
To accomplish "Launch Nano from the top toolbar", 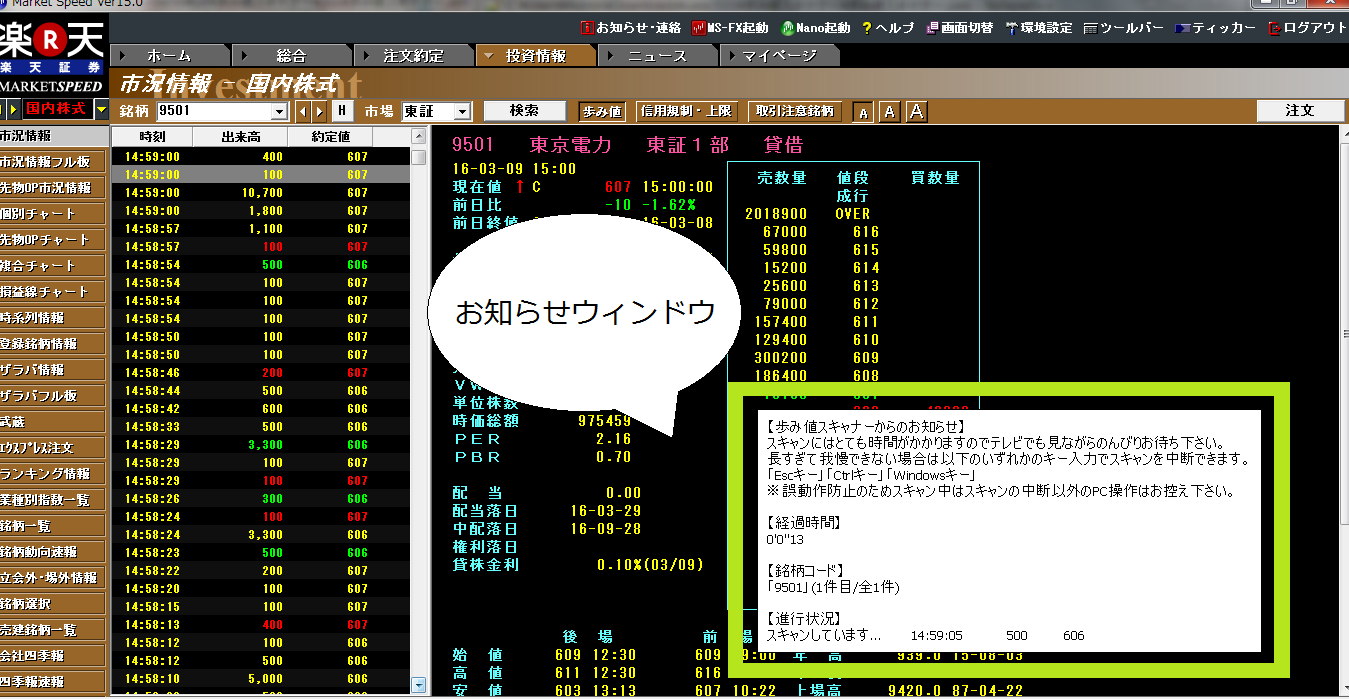I will (x=815, y=28).
